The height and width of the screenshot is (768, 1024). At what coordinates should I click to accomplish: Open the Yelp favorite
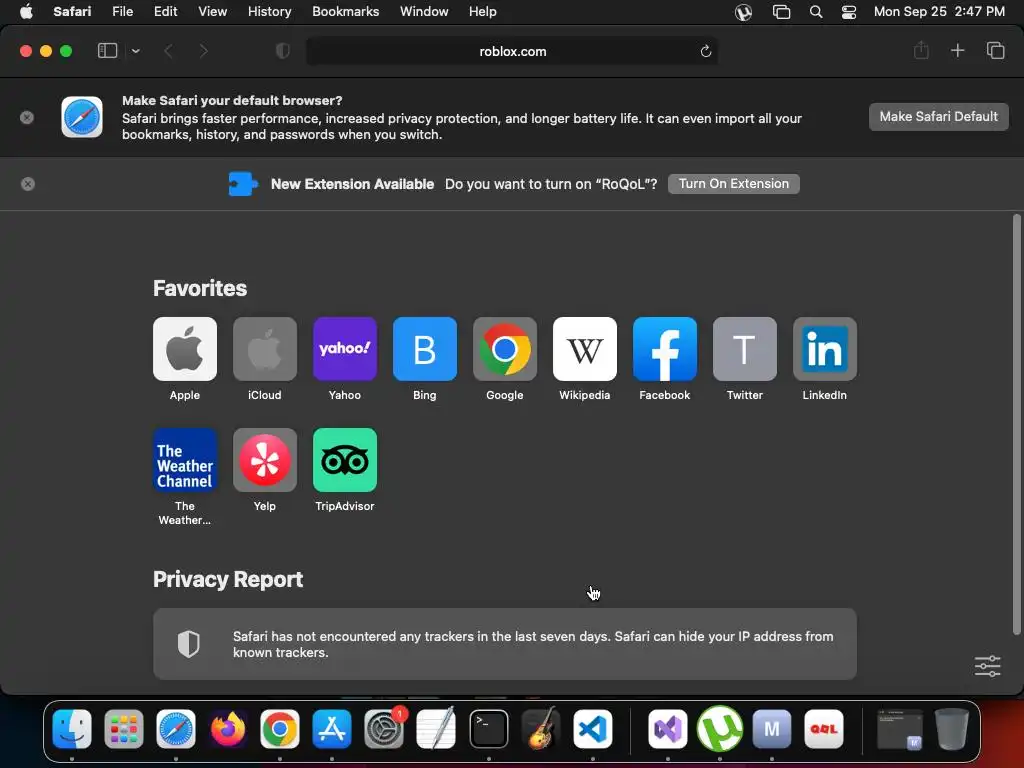click(264, 460)
